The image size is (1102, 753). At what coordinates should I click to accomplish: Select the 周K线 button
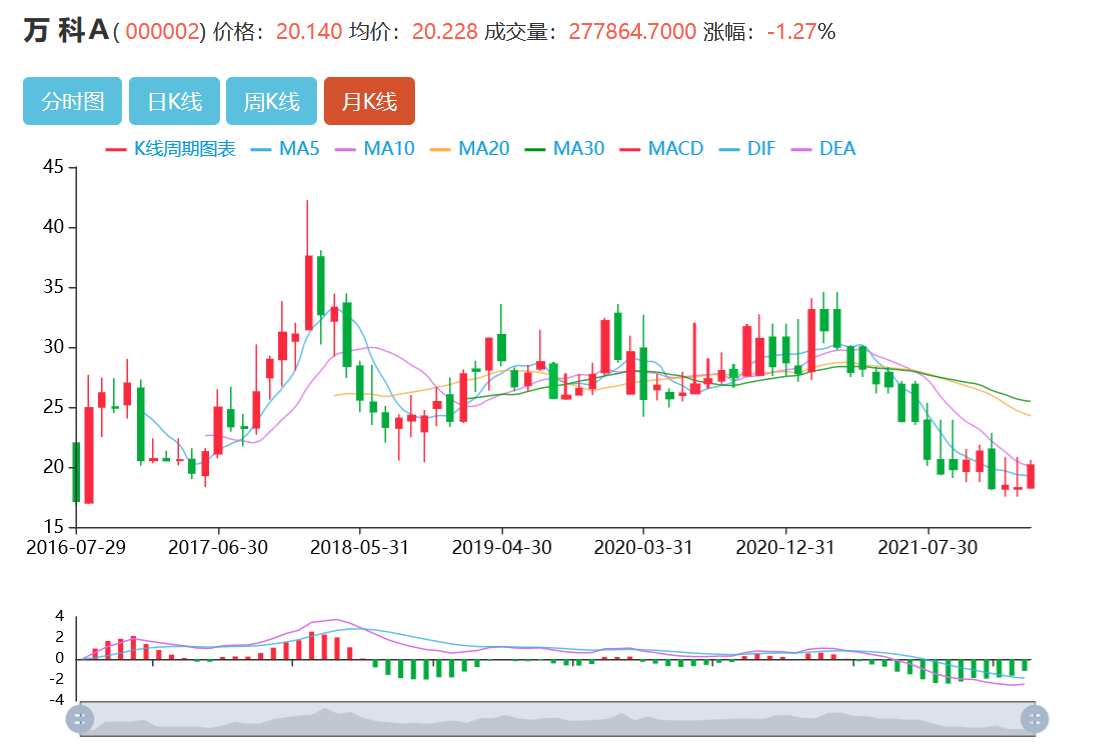[271, 101]
